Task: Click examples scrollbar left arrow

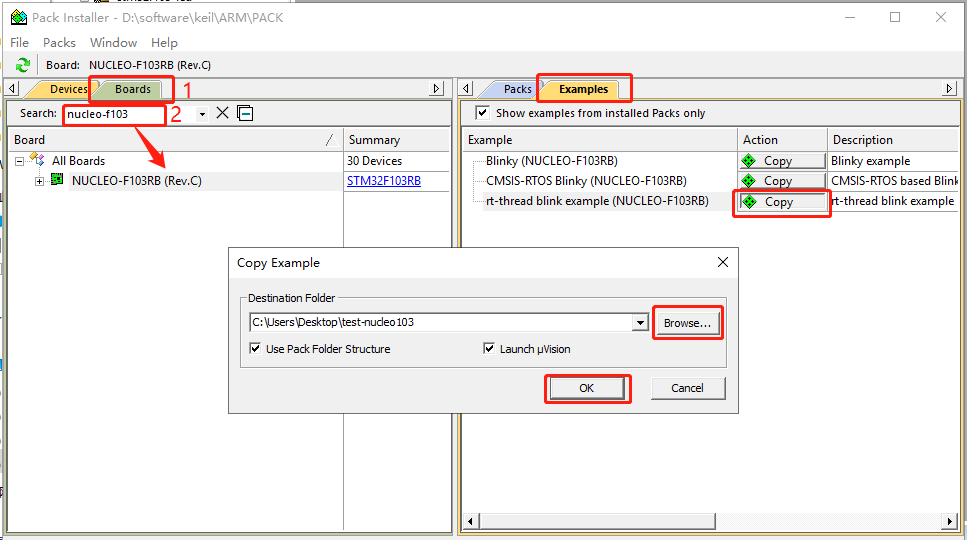Action: click(x=471, y=522)
